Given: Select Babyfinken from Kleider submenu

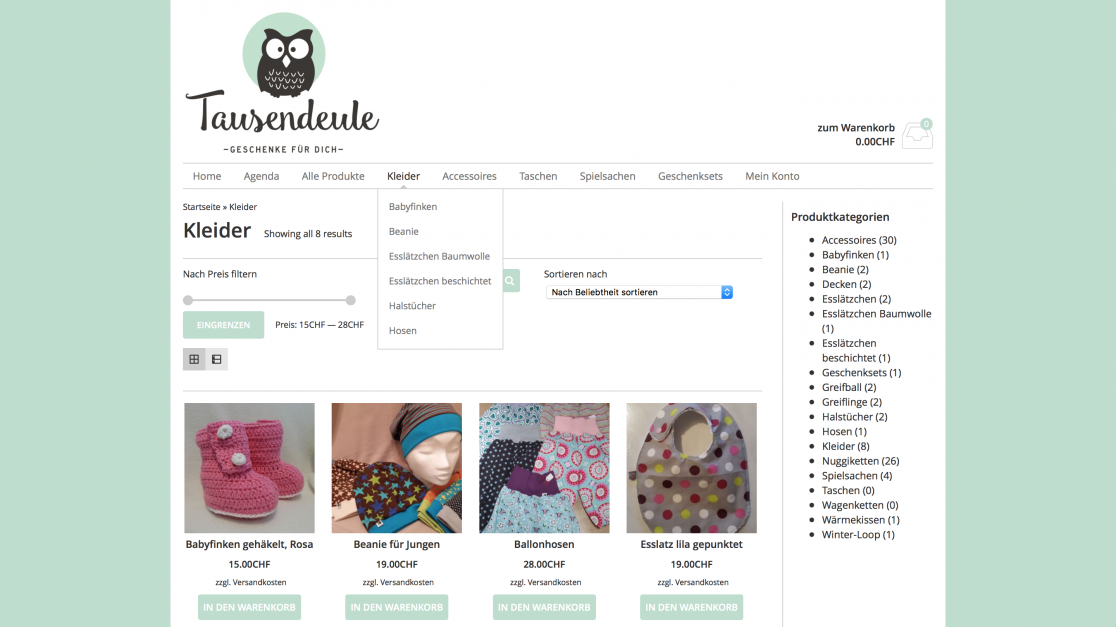Looking at the screenshot, I should pyautogui.click(x=413, y=206).
